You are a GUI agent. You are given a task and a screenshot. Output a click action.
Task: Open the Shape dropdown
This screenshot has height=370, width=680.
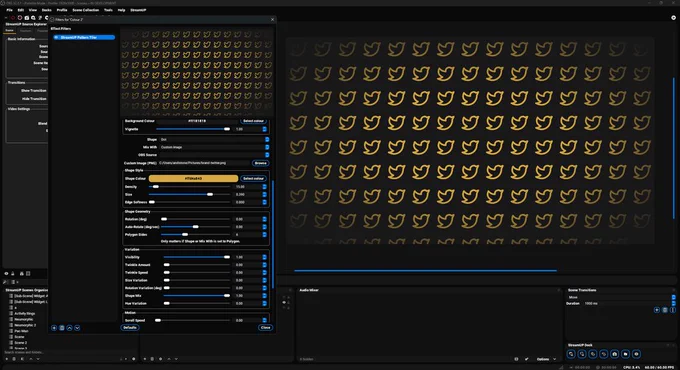click(x=214, y=140)
